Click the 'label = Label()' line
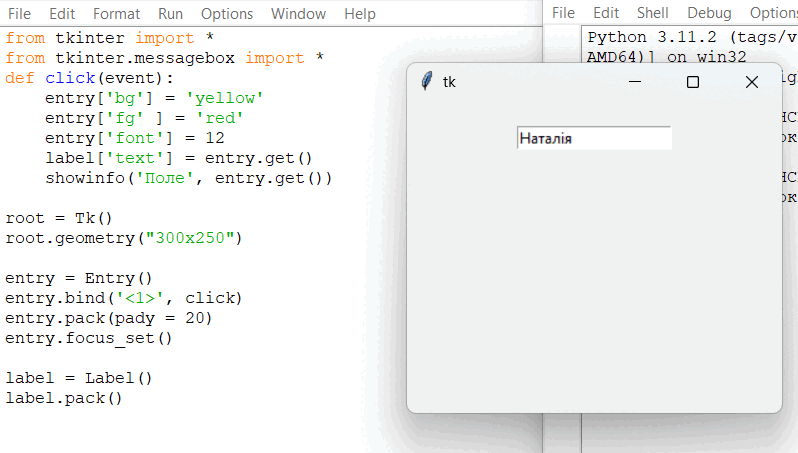The image size is (798, 453). 78,378
